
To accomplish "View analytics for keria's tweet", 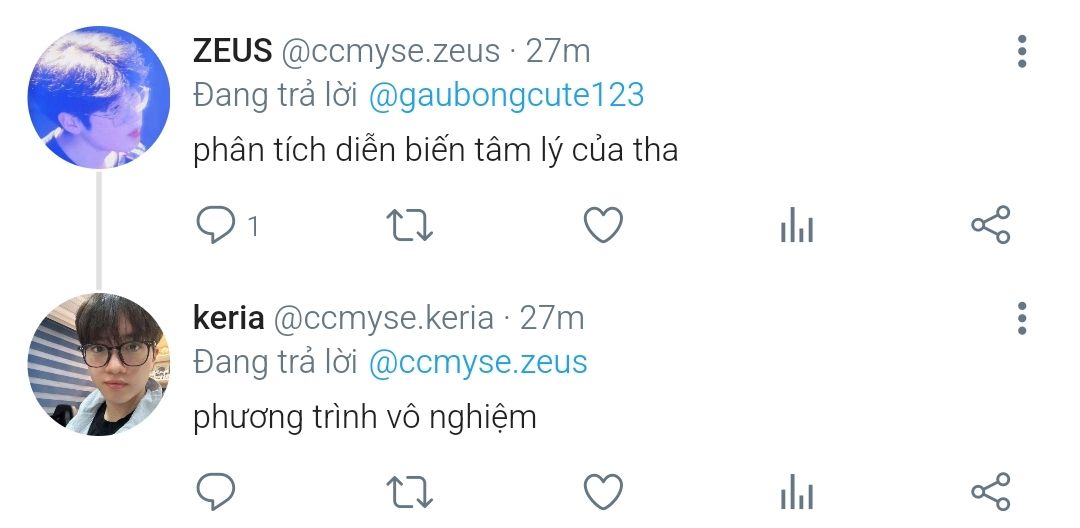I will (797, 493).
